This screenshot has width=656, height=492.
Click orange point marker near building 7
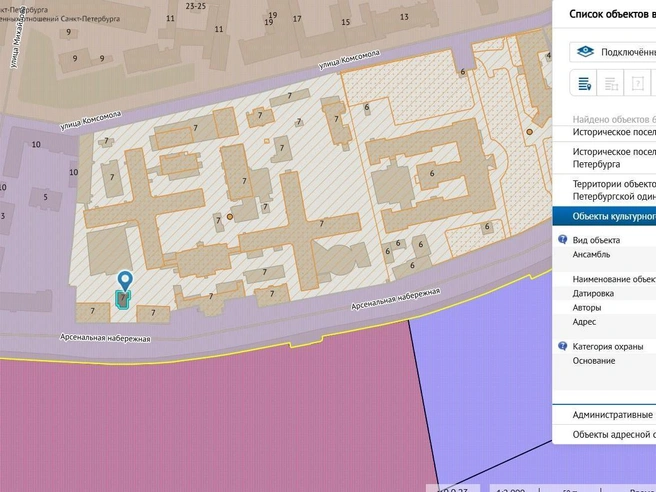[x=230, y=217]
